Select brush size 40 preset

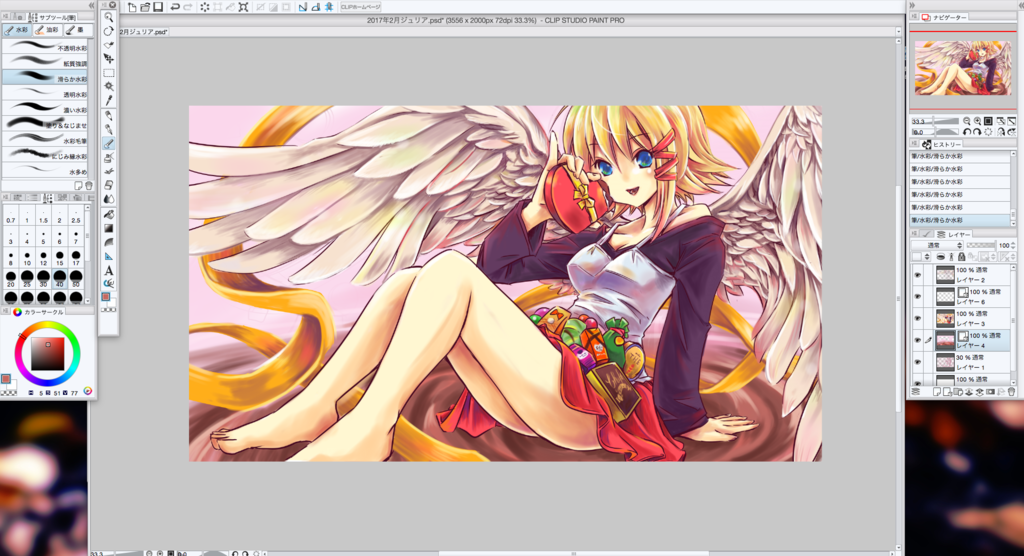(x=59, y=278)
